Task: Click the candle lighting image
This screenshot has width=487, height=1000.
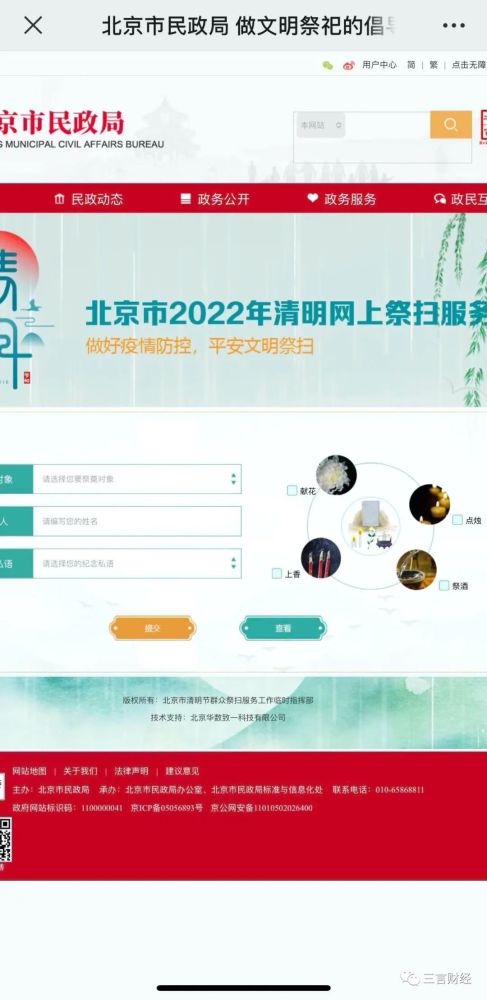Action: coord(430,504)
